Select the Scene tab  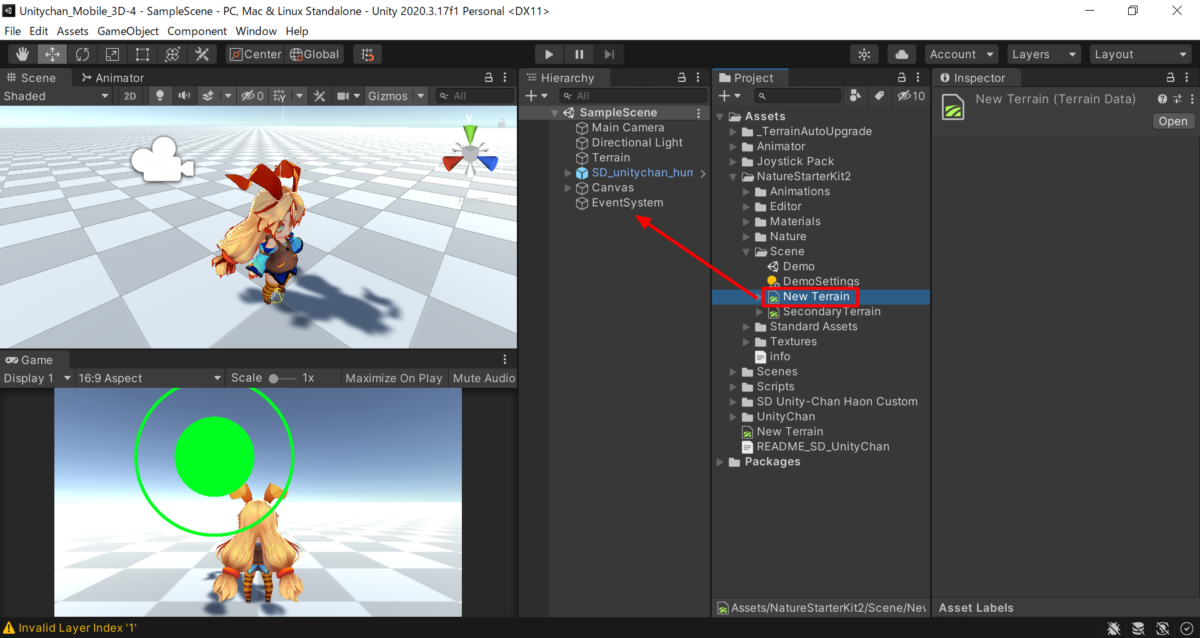[32, 77]
